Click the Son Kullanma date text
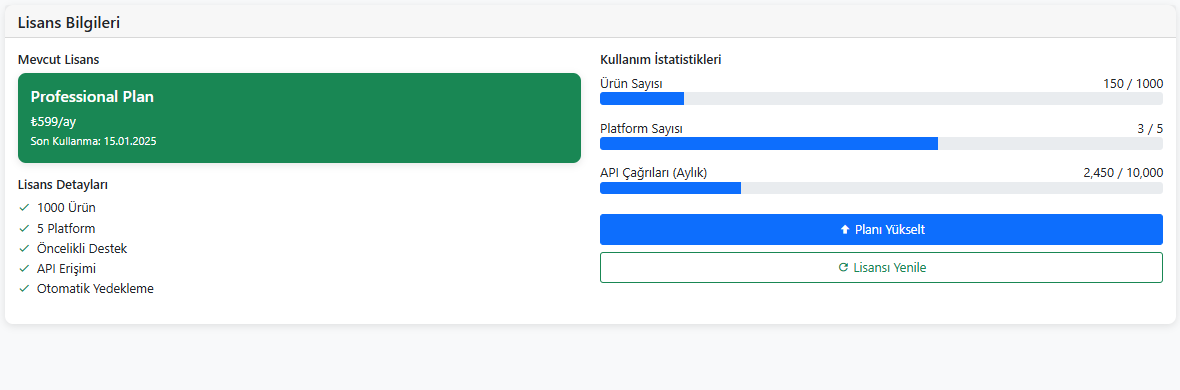 [x=93, y=141]
